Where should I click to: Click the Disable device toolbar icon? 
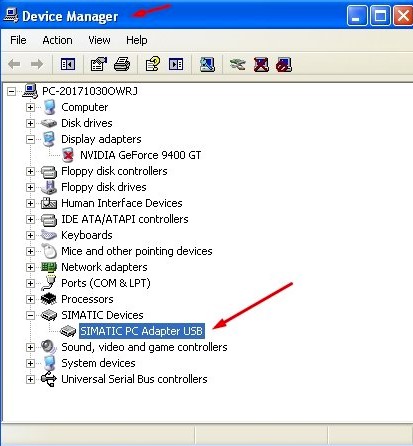[x=284, y=64]
